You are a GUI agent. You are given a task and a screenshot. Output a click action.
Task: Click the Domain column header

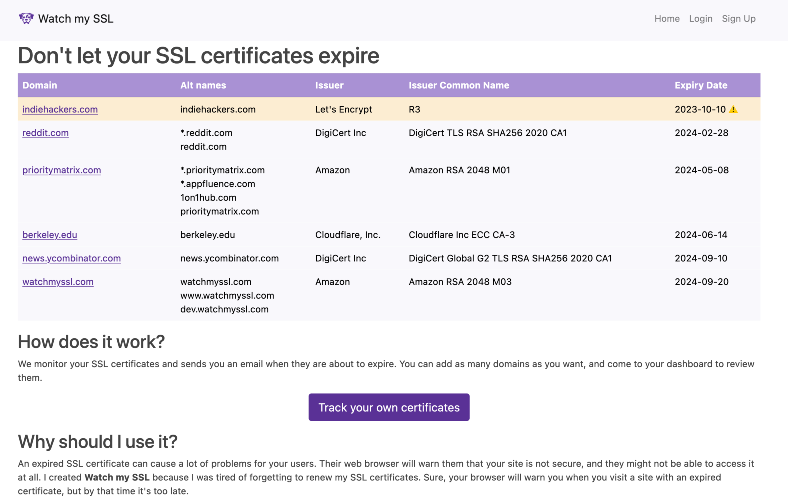point(40,85)
